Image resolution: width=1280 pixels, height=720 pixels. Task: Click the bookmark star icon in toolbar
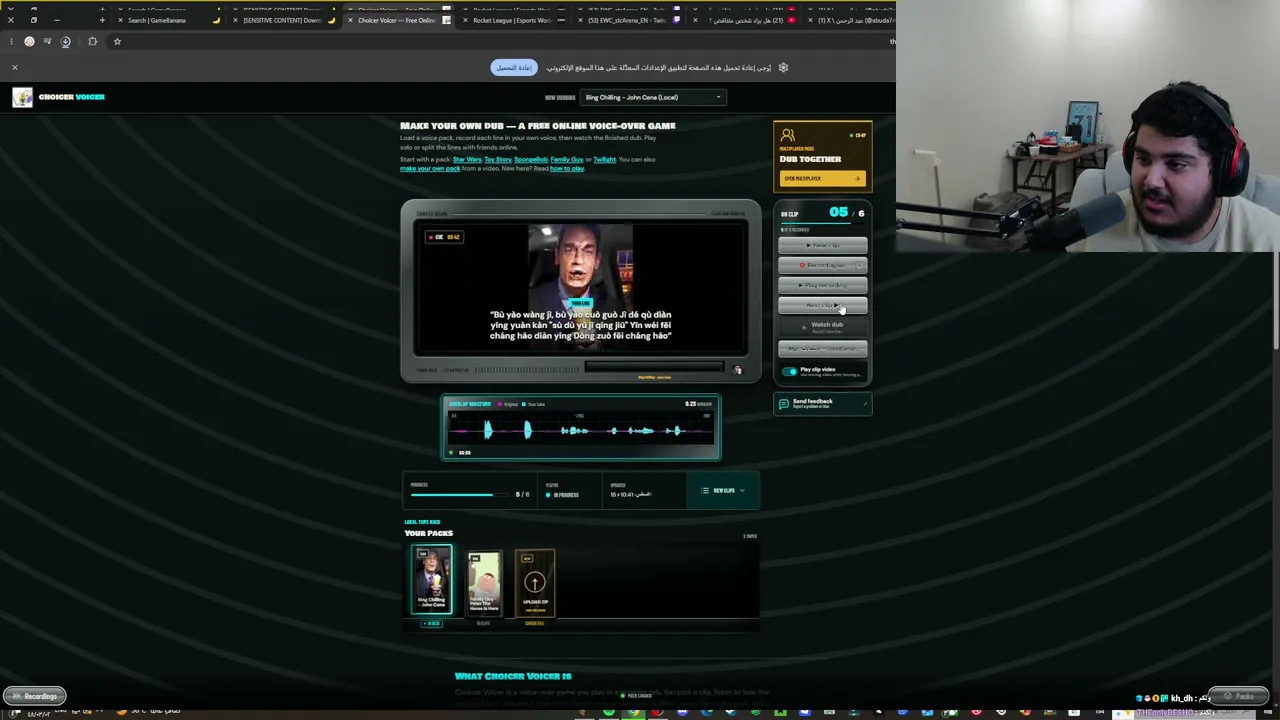[x=117, y=41]
